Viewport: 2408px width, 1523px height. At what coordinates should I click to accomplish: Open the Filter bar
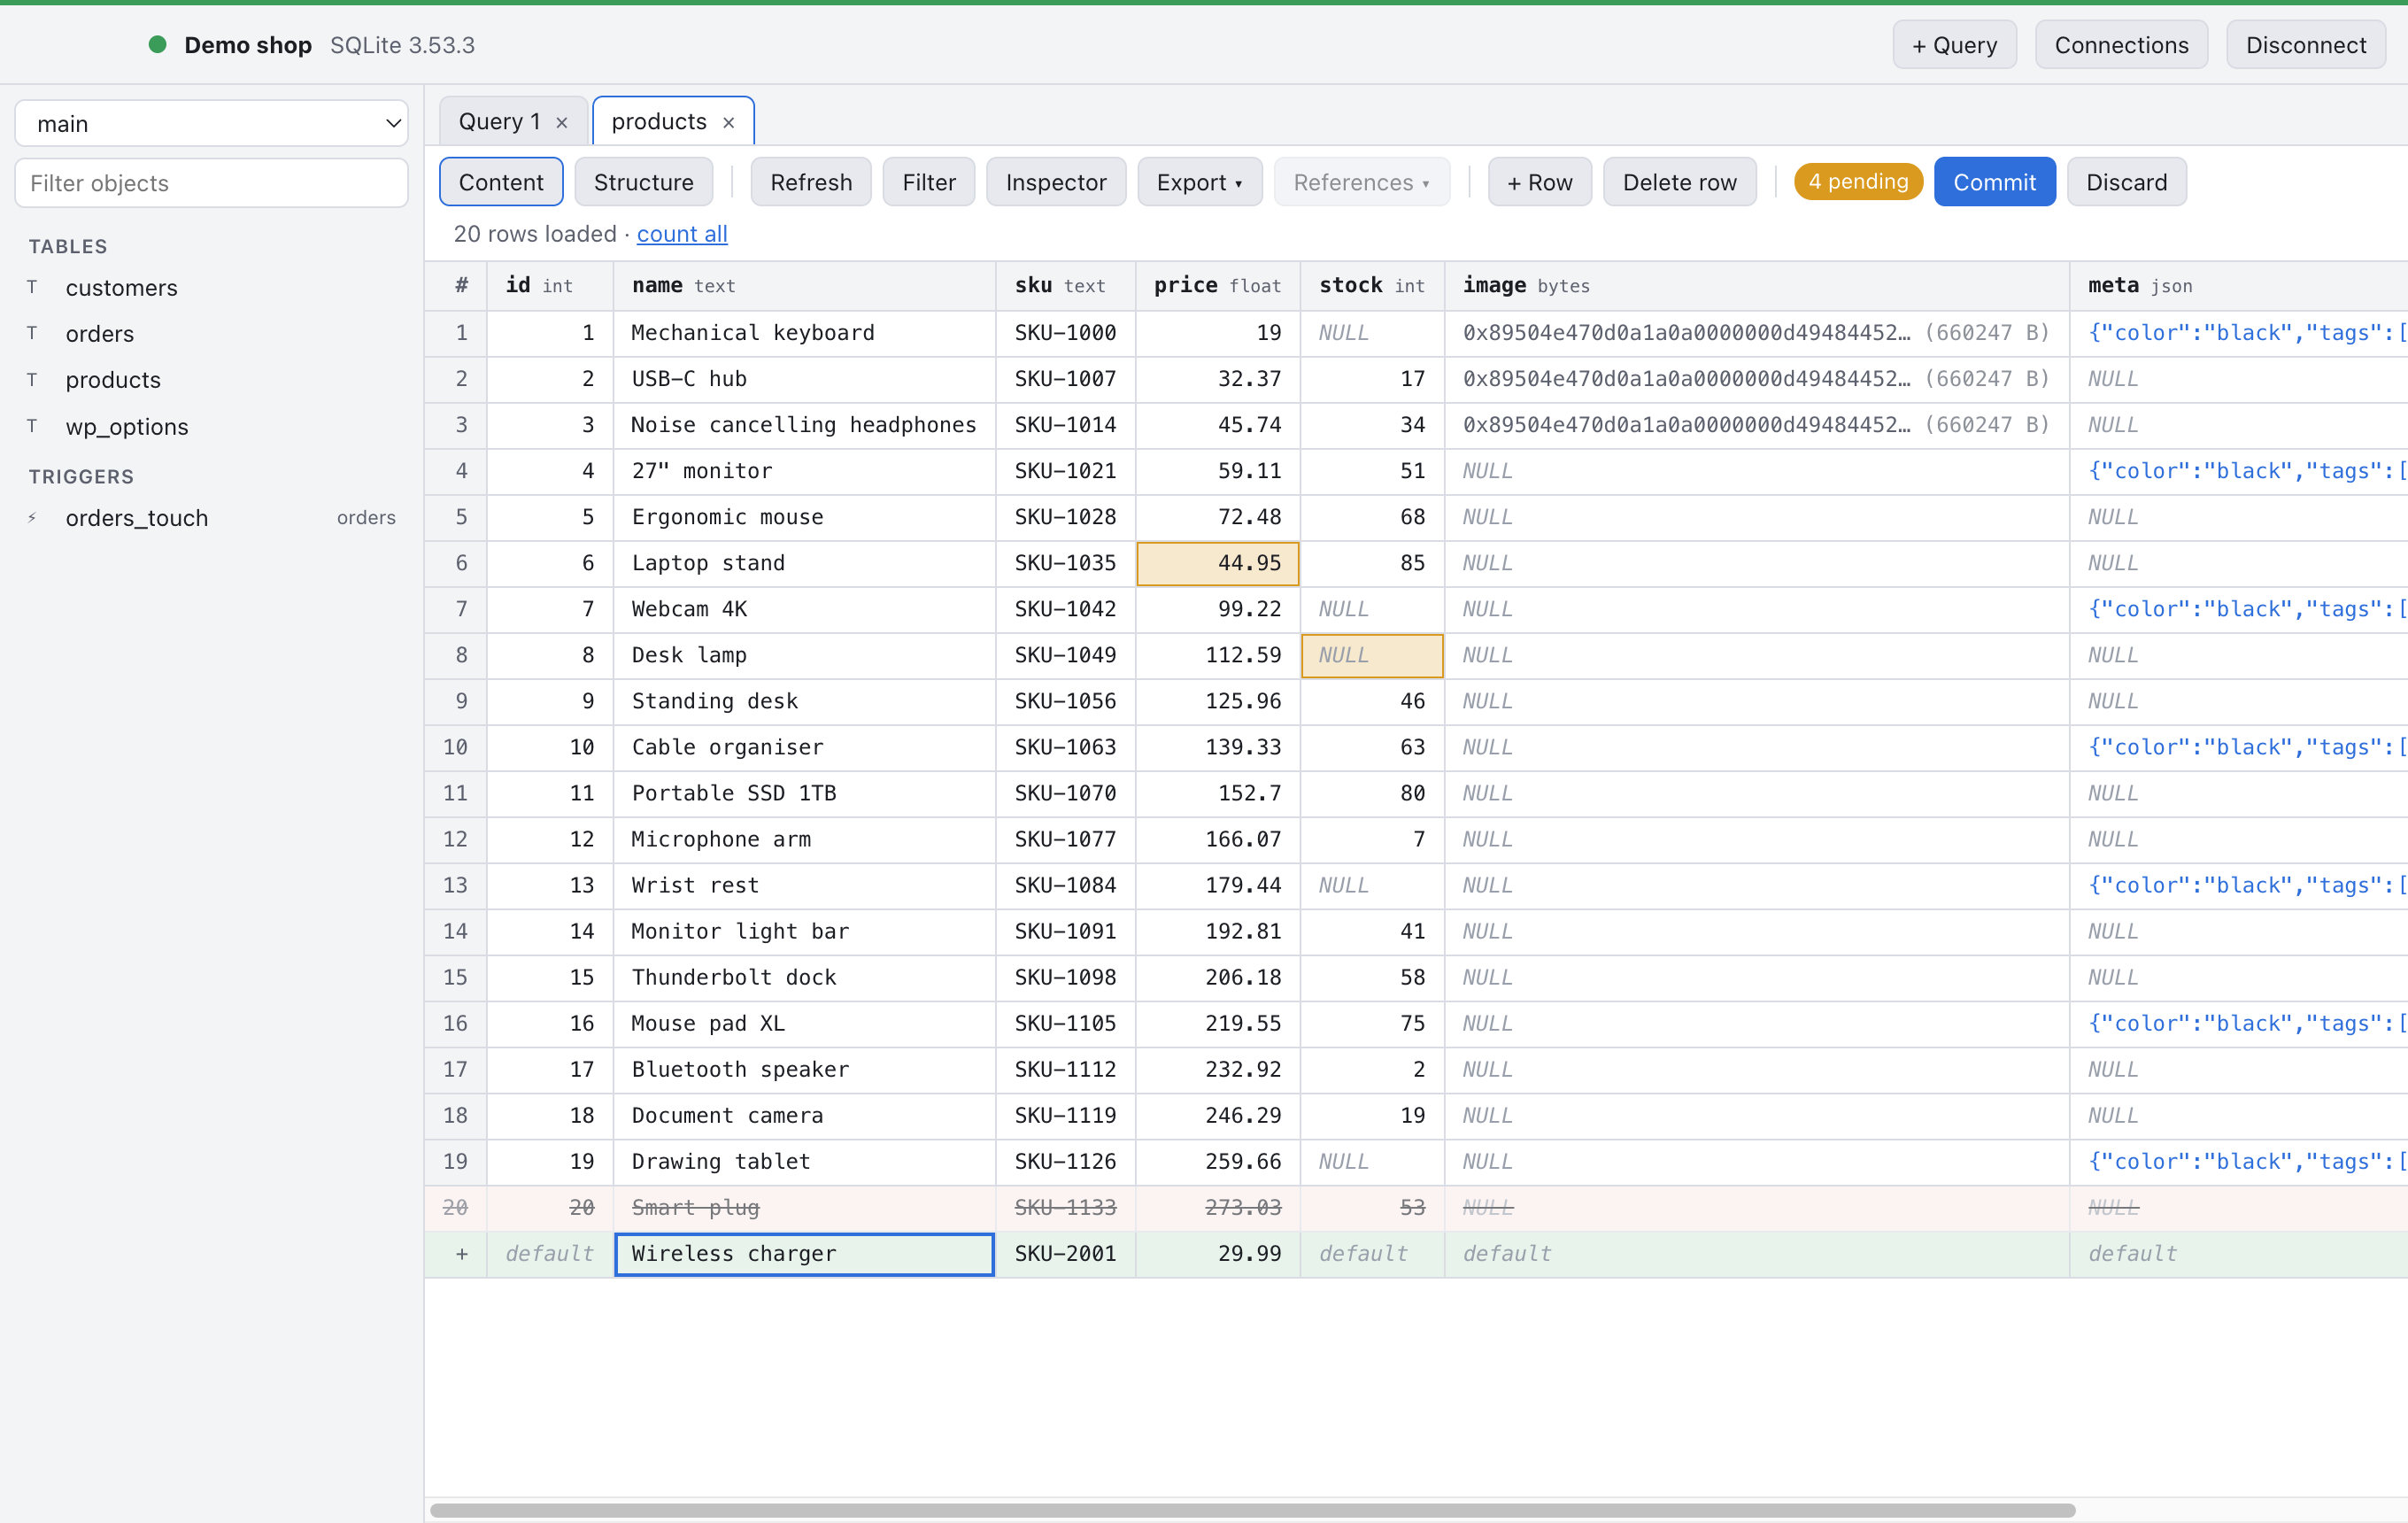(x=928, y=182)
